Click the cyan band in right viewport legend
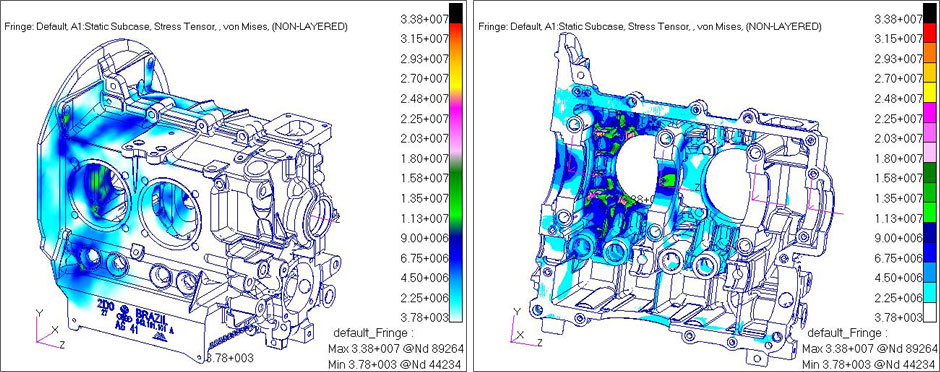This screenshot has width=940, height=372. point(931,292)
